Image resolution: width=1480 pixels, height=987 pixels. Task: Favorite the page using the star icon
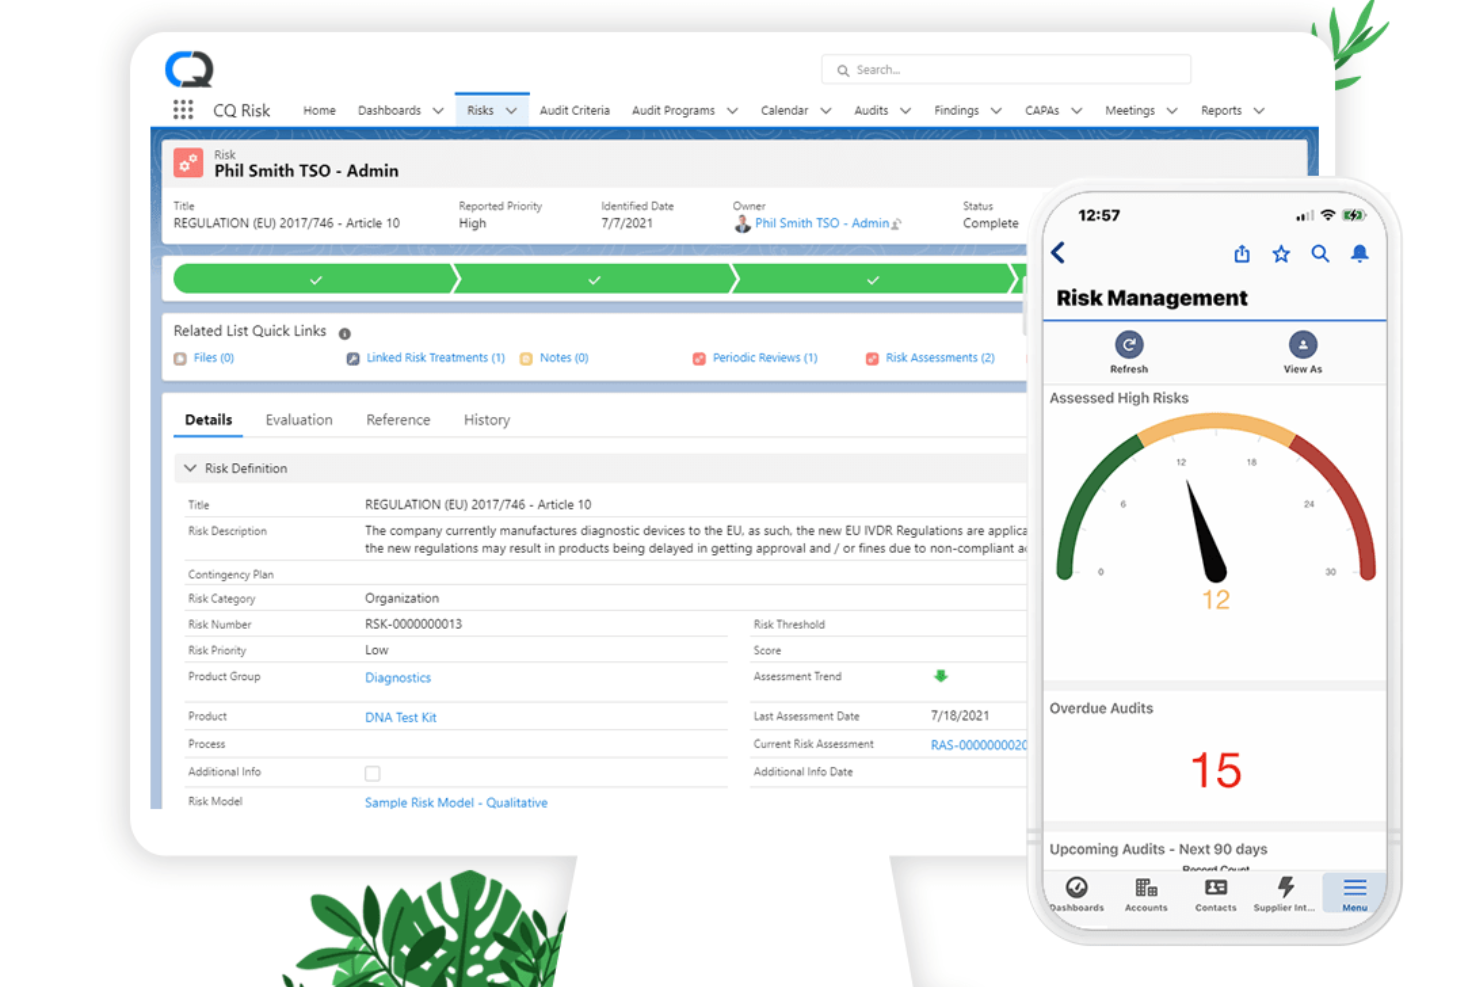1281,254
